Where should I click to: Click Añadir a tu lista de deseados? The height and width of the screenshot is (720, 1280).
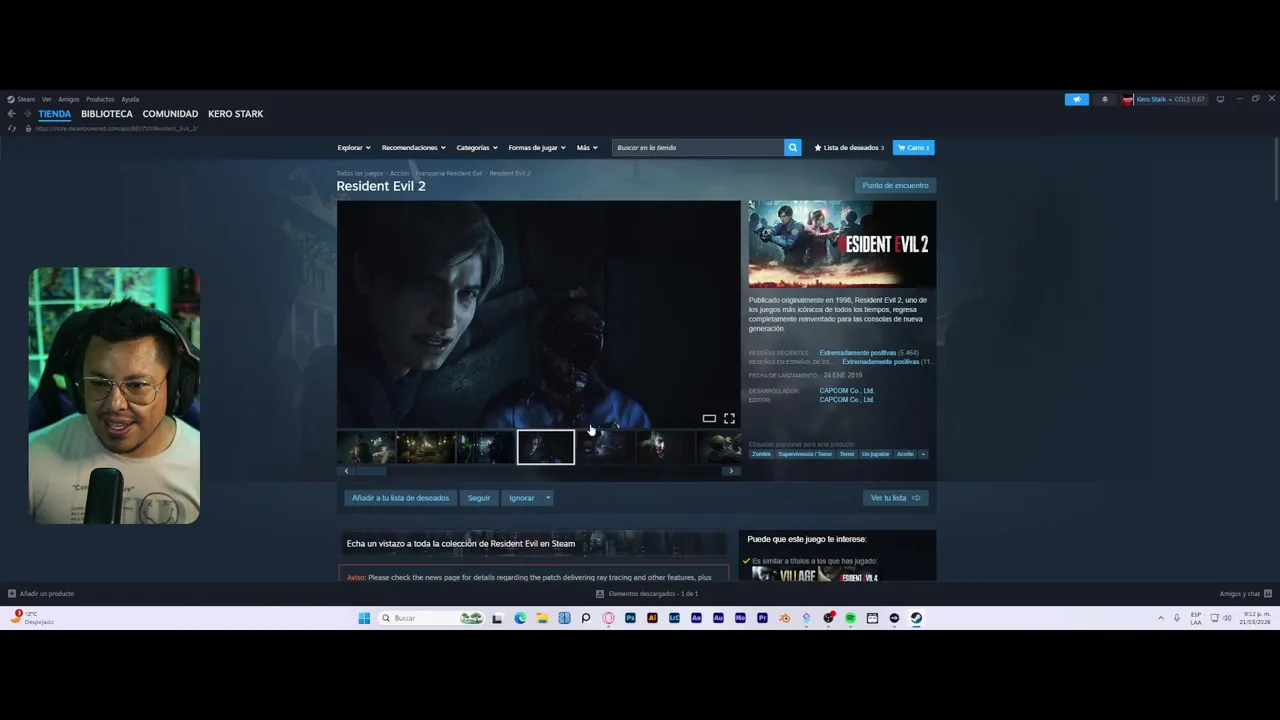[400, 498]
